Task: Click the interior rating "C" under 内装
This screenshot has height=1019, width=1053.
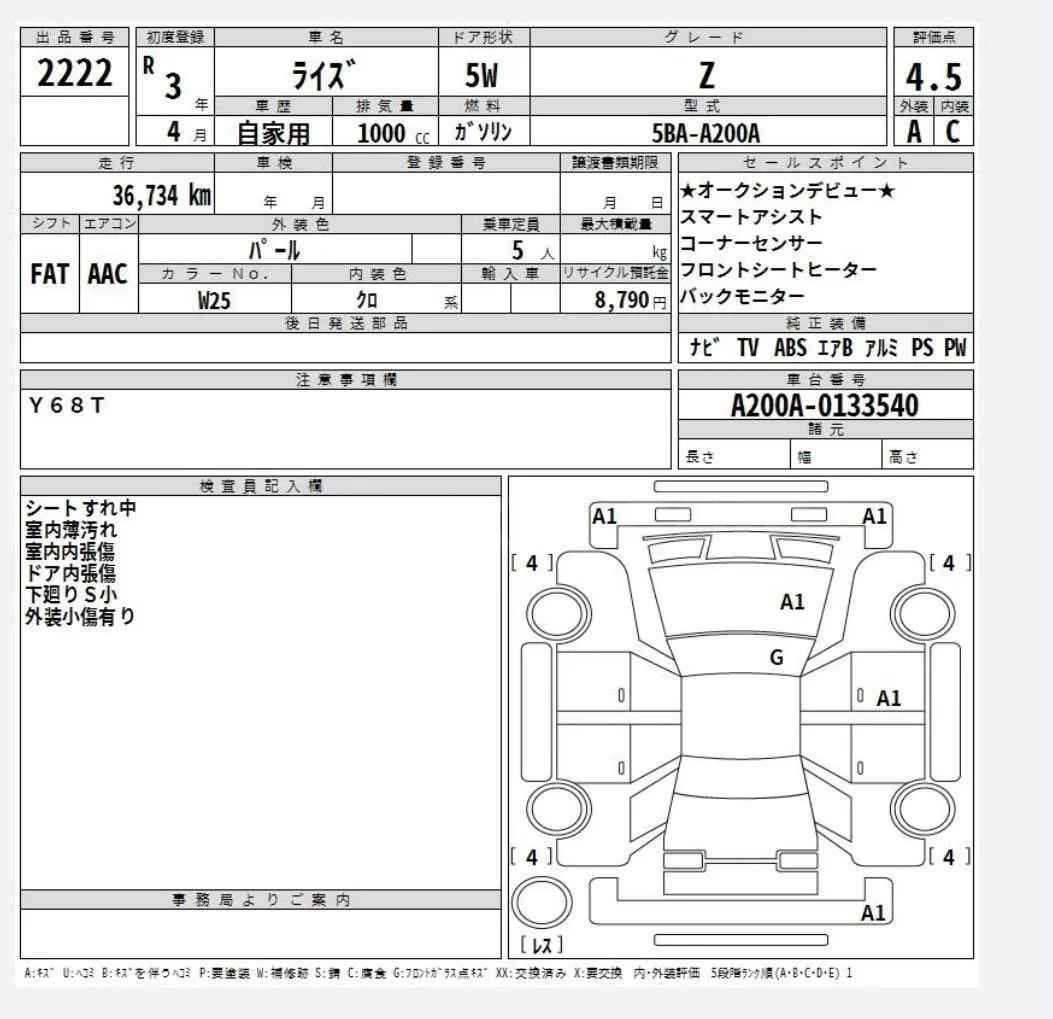Action: [x=952, y=131]
